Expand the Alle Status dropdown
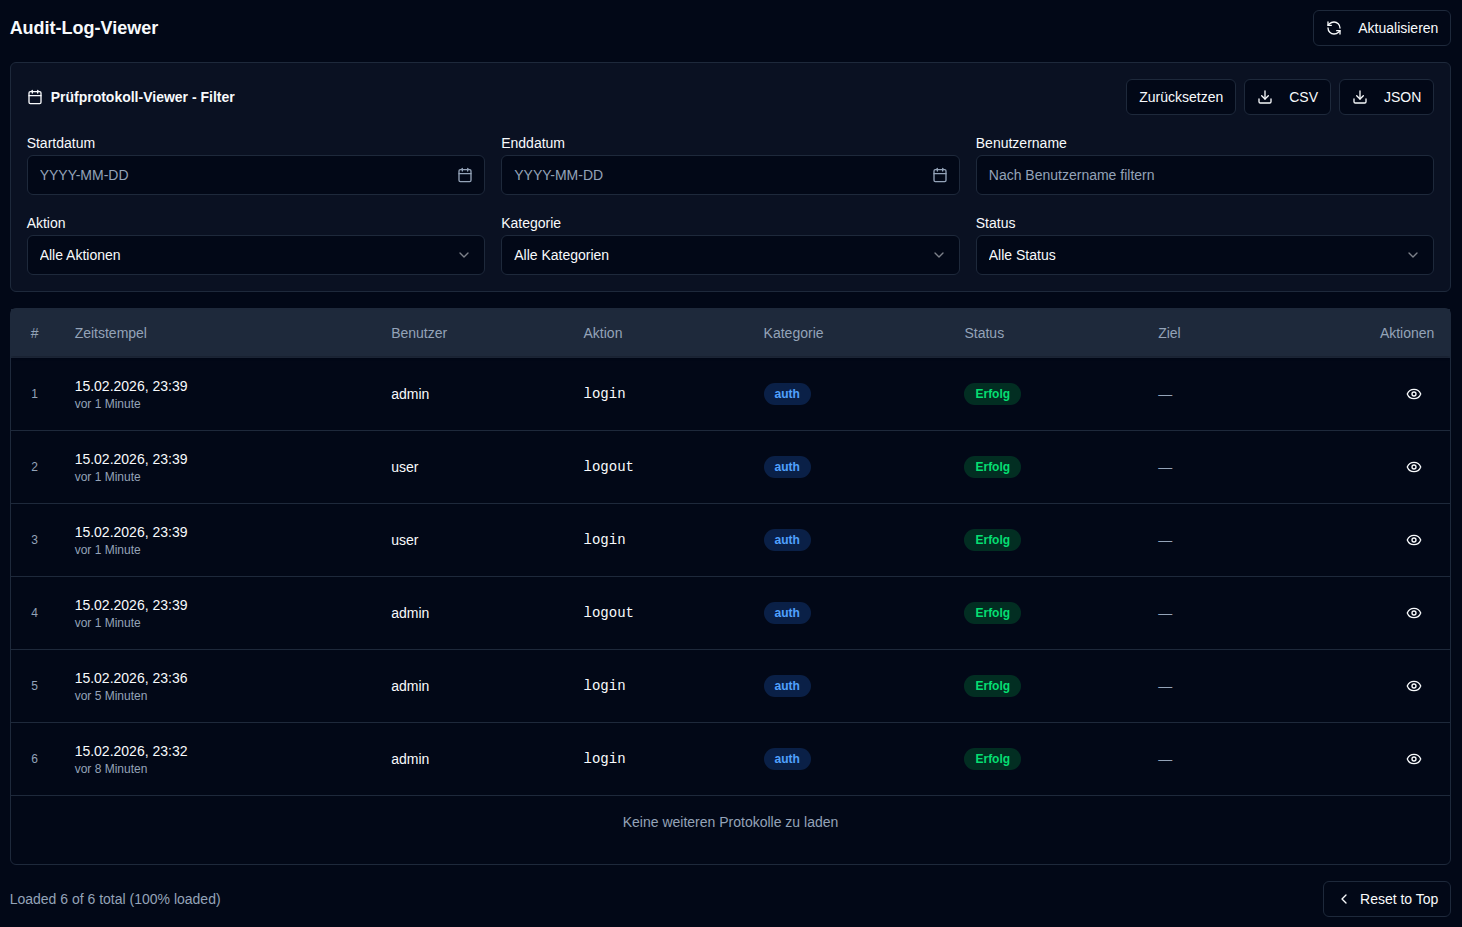Screen dimensions: 1462x927 (x=1203, y=255)
